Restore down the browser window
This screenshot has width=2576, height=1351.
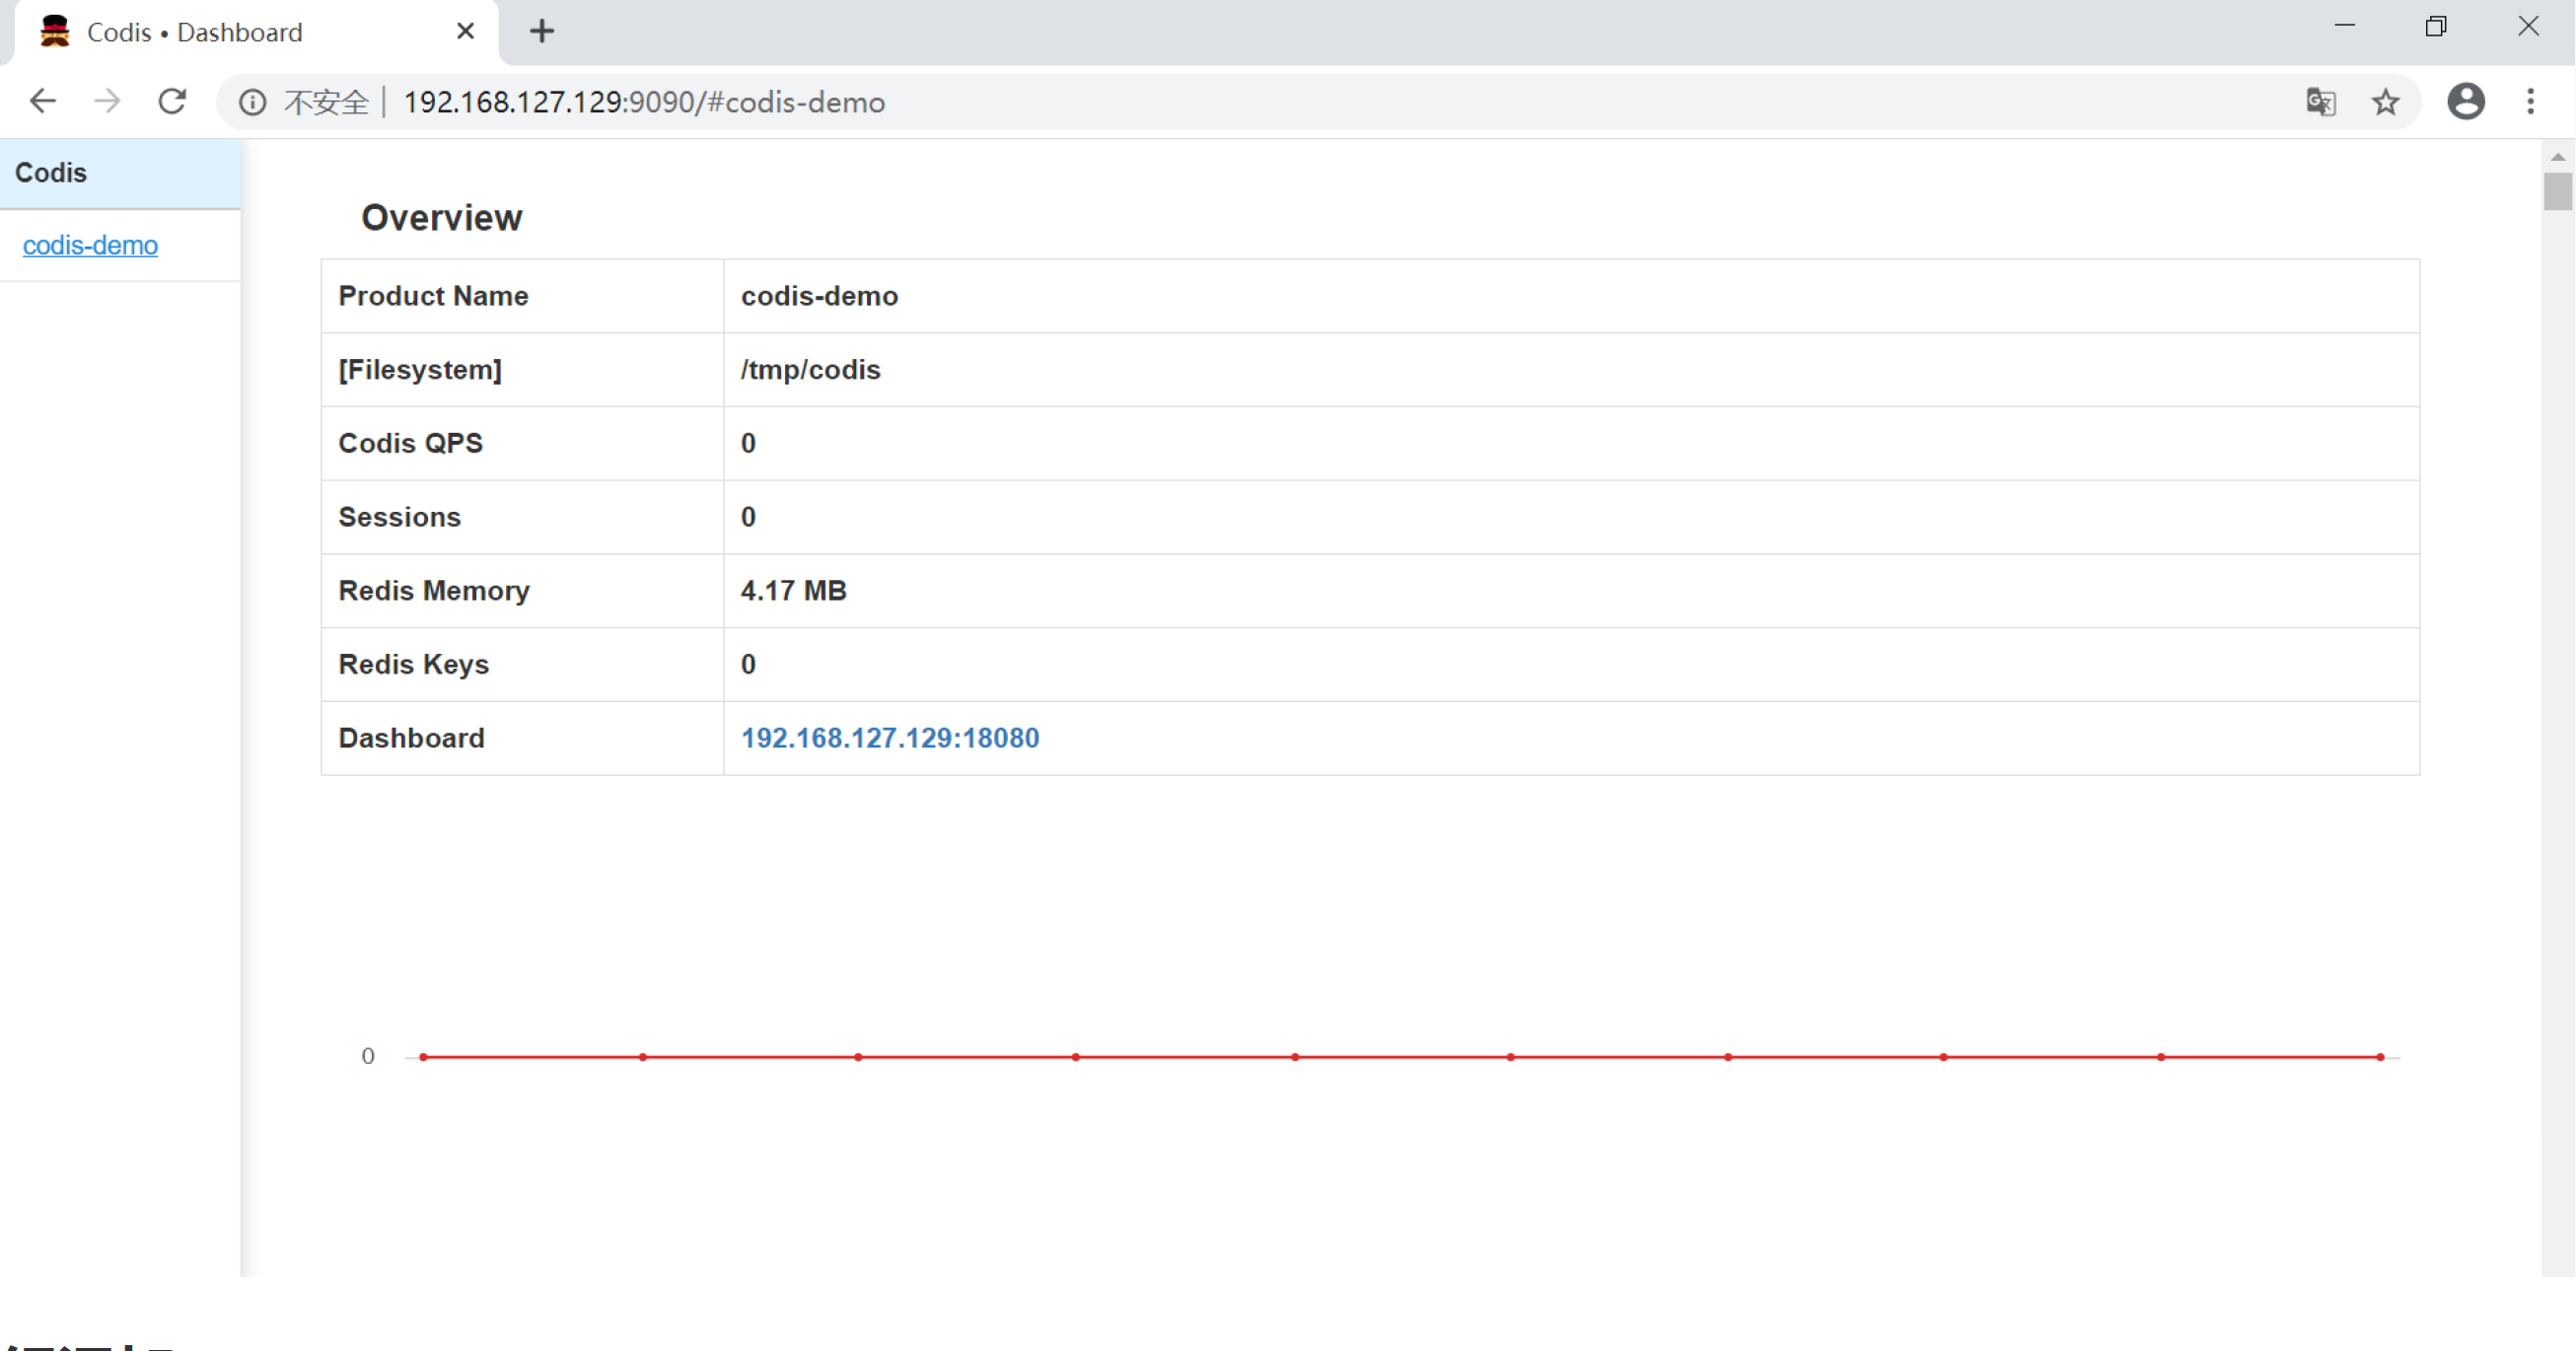coord(2436,27)
